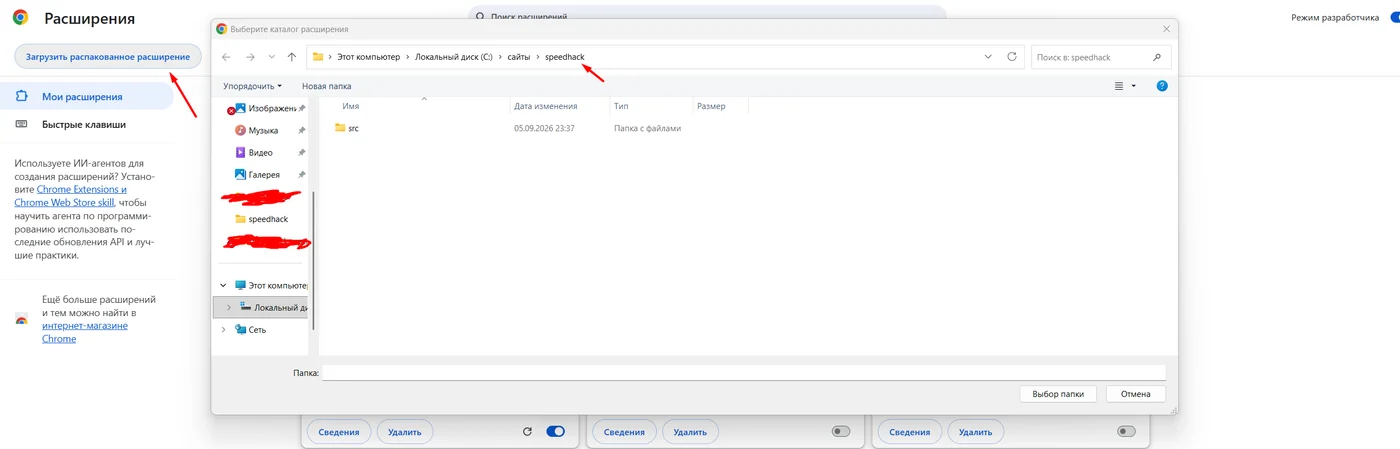Viewport: 1400px width, 449px height.
Task: Expand the 'Локальный диск' tree node
Action: 228,307
